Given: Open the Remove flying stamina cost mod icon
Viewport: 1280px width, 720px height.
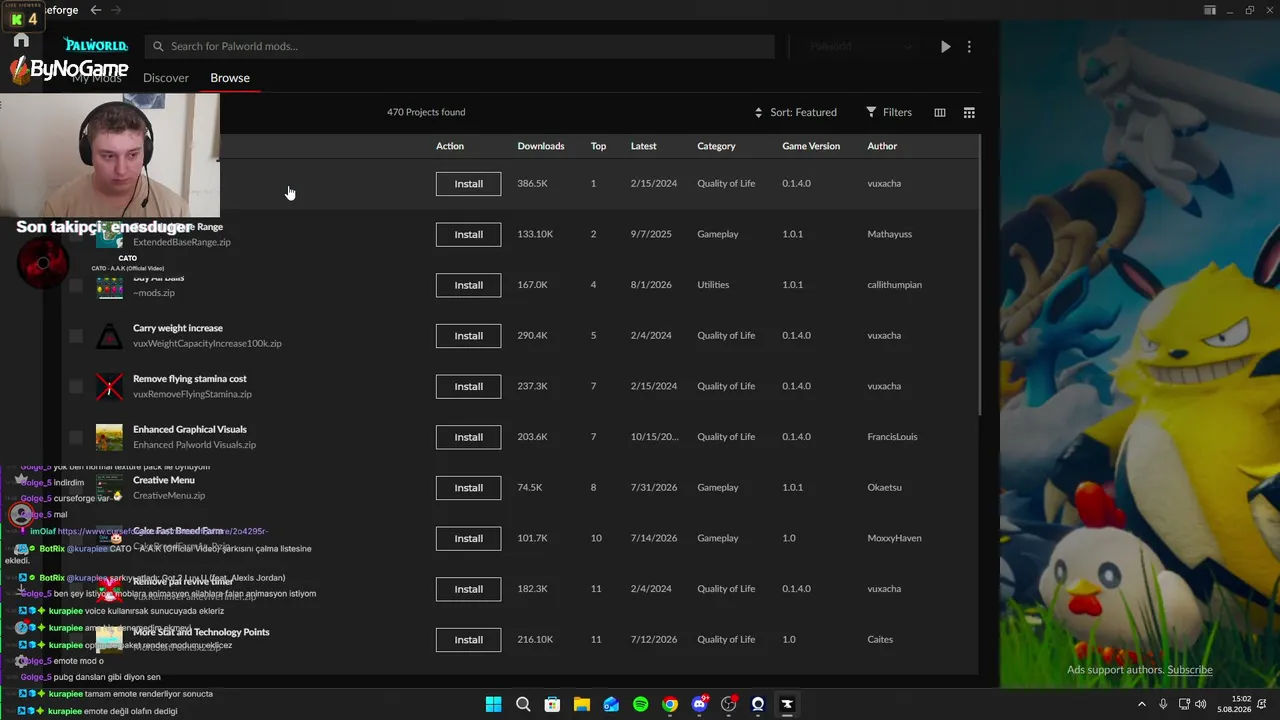Looking at the screenshot, I should 109,386.
